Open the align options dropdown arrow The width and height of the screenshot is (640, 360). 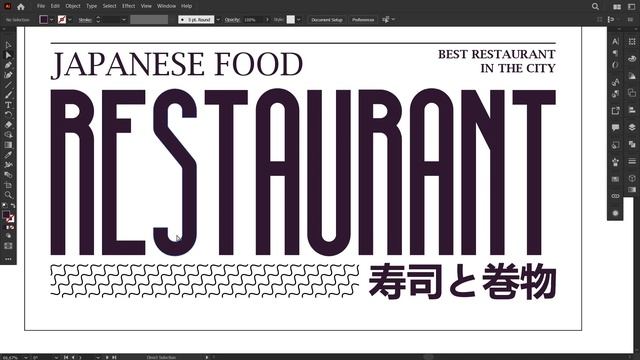393,20
